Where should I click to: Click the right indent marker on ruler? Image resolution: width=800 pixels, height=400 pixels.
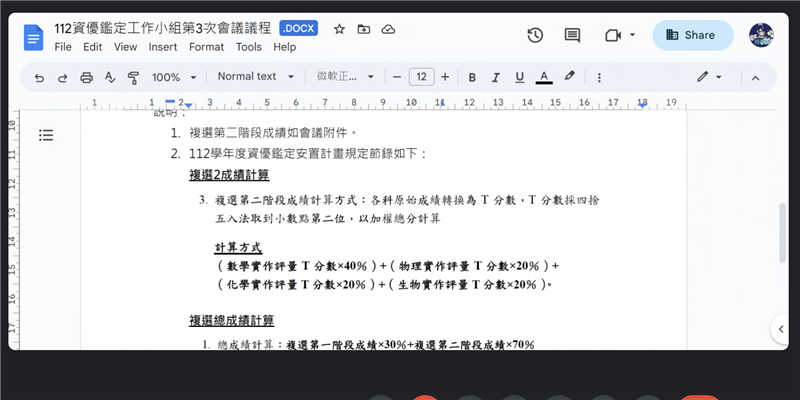click(642, 105)
